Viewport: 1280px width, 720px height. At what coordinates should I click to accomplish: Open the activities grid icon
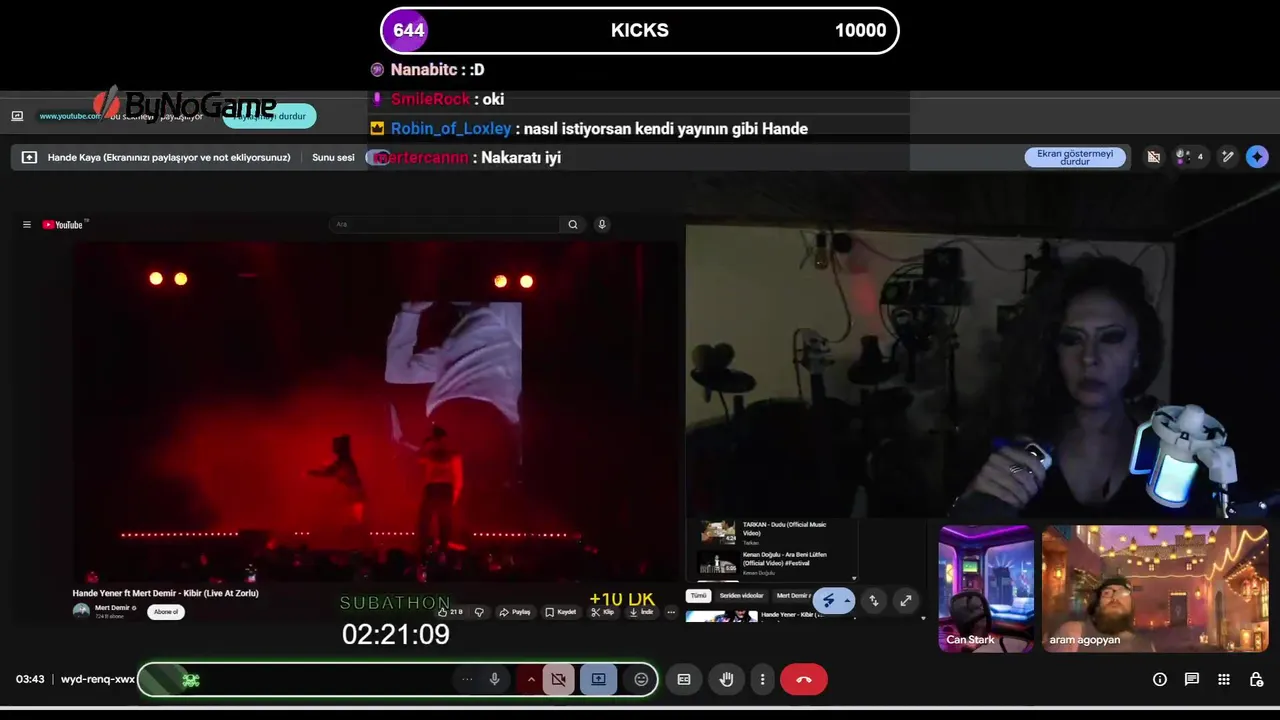tap(1224, 679)
